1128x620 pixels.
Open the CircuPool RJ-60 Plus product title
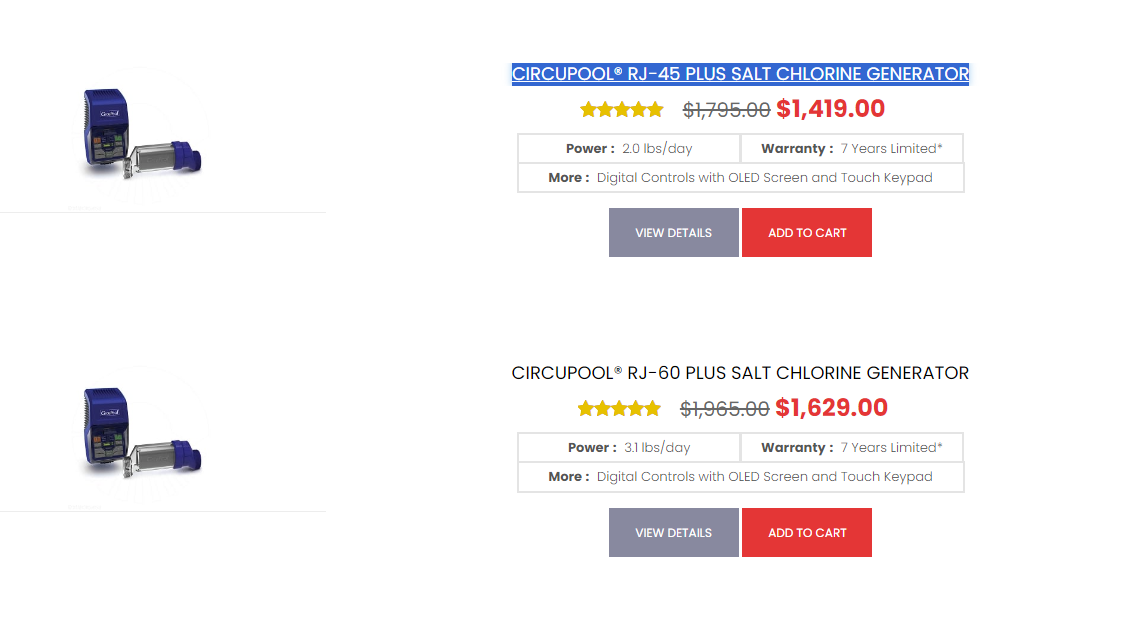(x=740, y=373)
